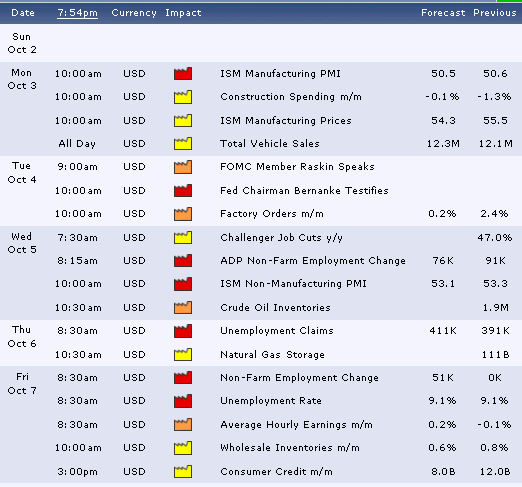Click yellow impact icon for Natural Gas Storage
This screenshot has height=487, width=522.
183,355
